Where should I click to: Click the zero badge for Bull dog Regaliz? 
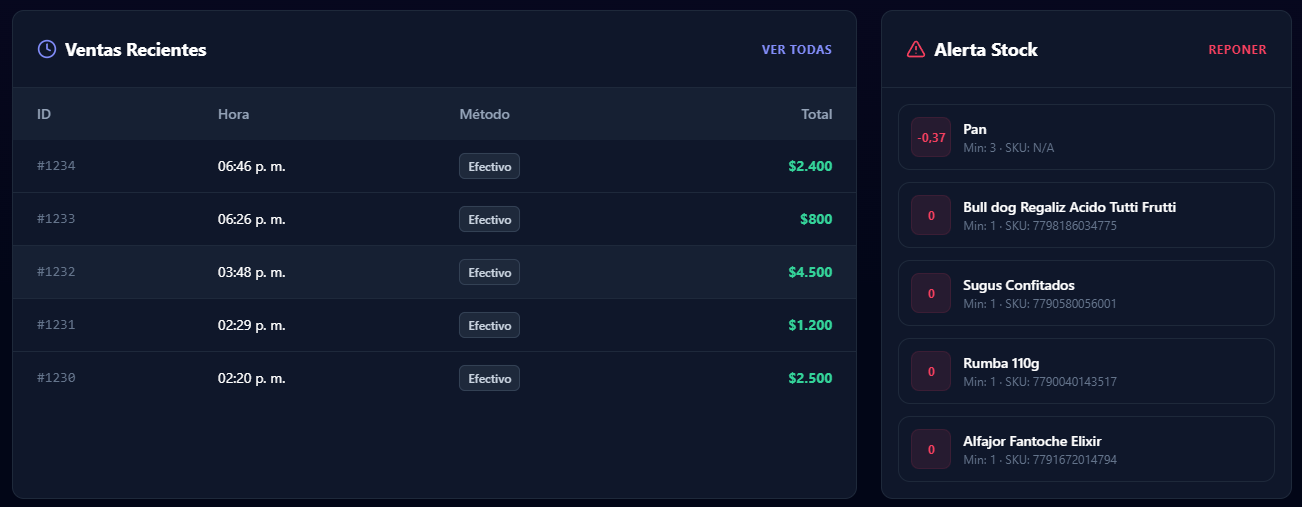[x=931, y=215]
